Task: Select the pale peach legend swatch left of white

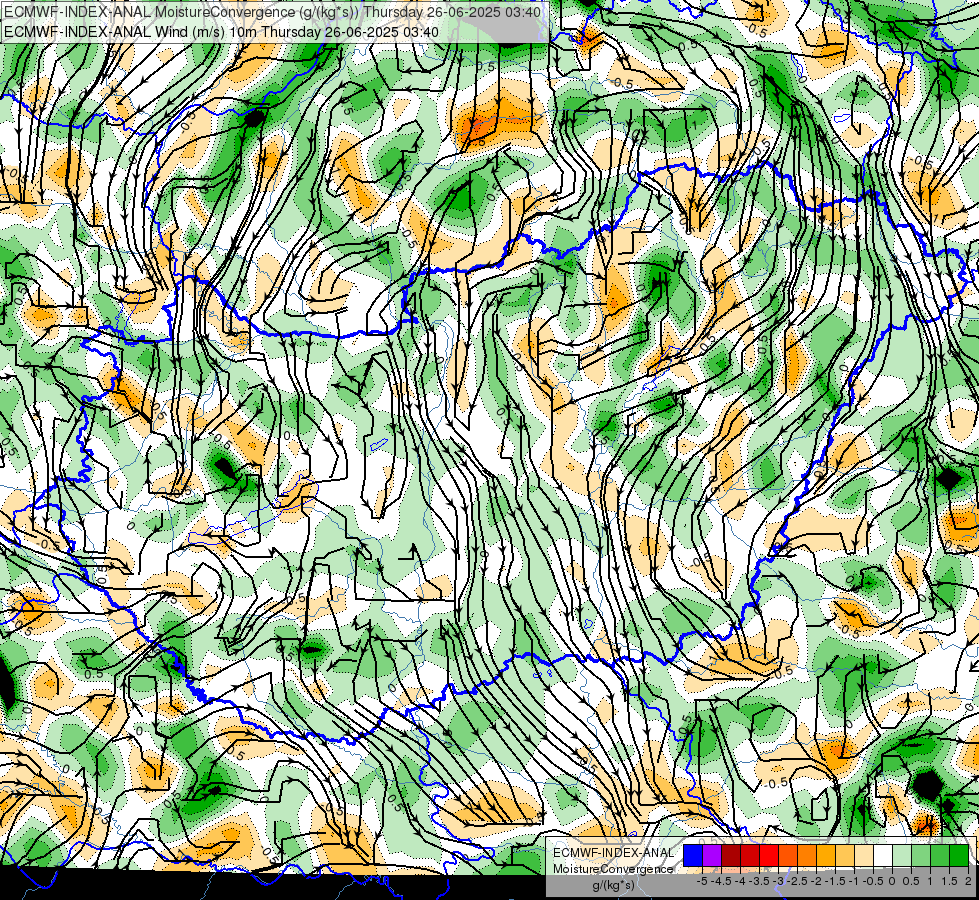Action: point(864,855)
